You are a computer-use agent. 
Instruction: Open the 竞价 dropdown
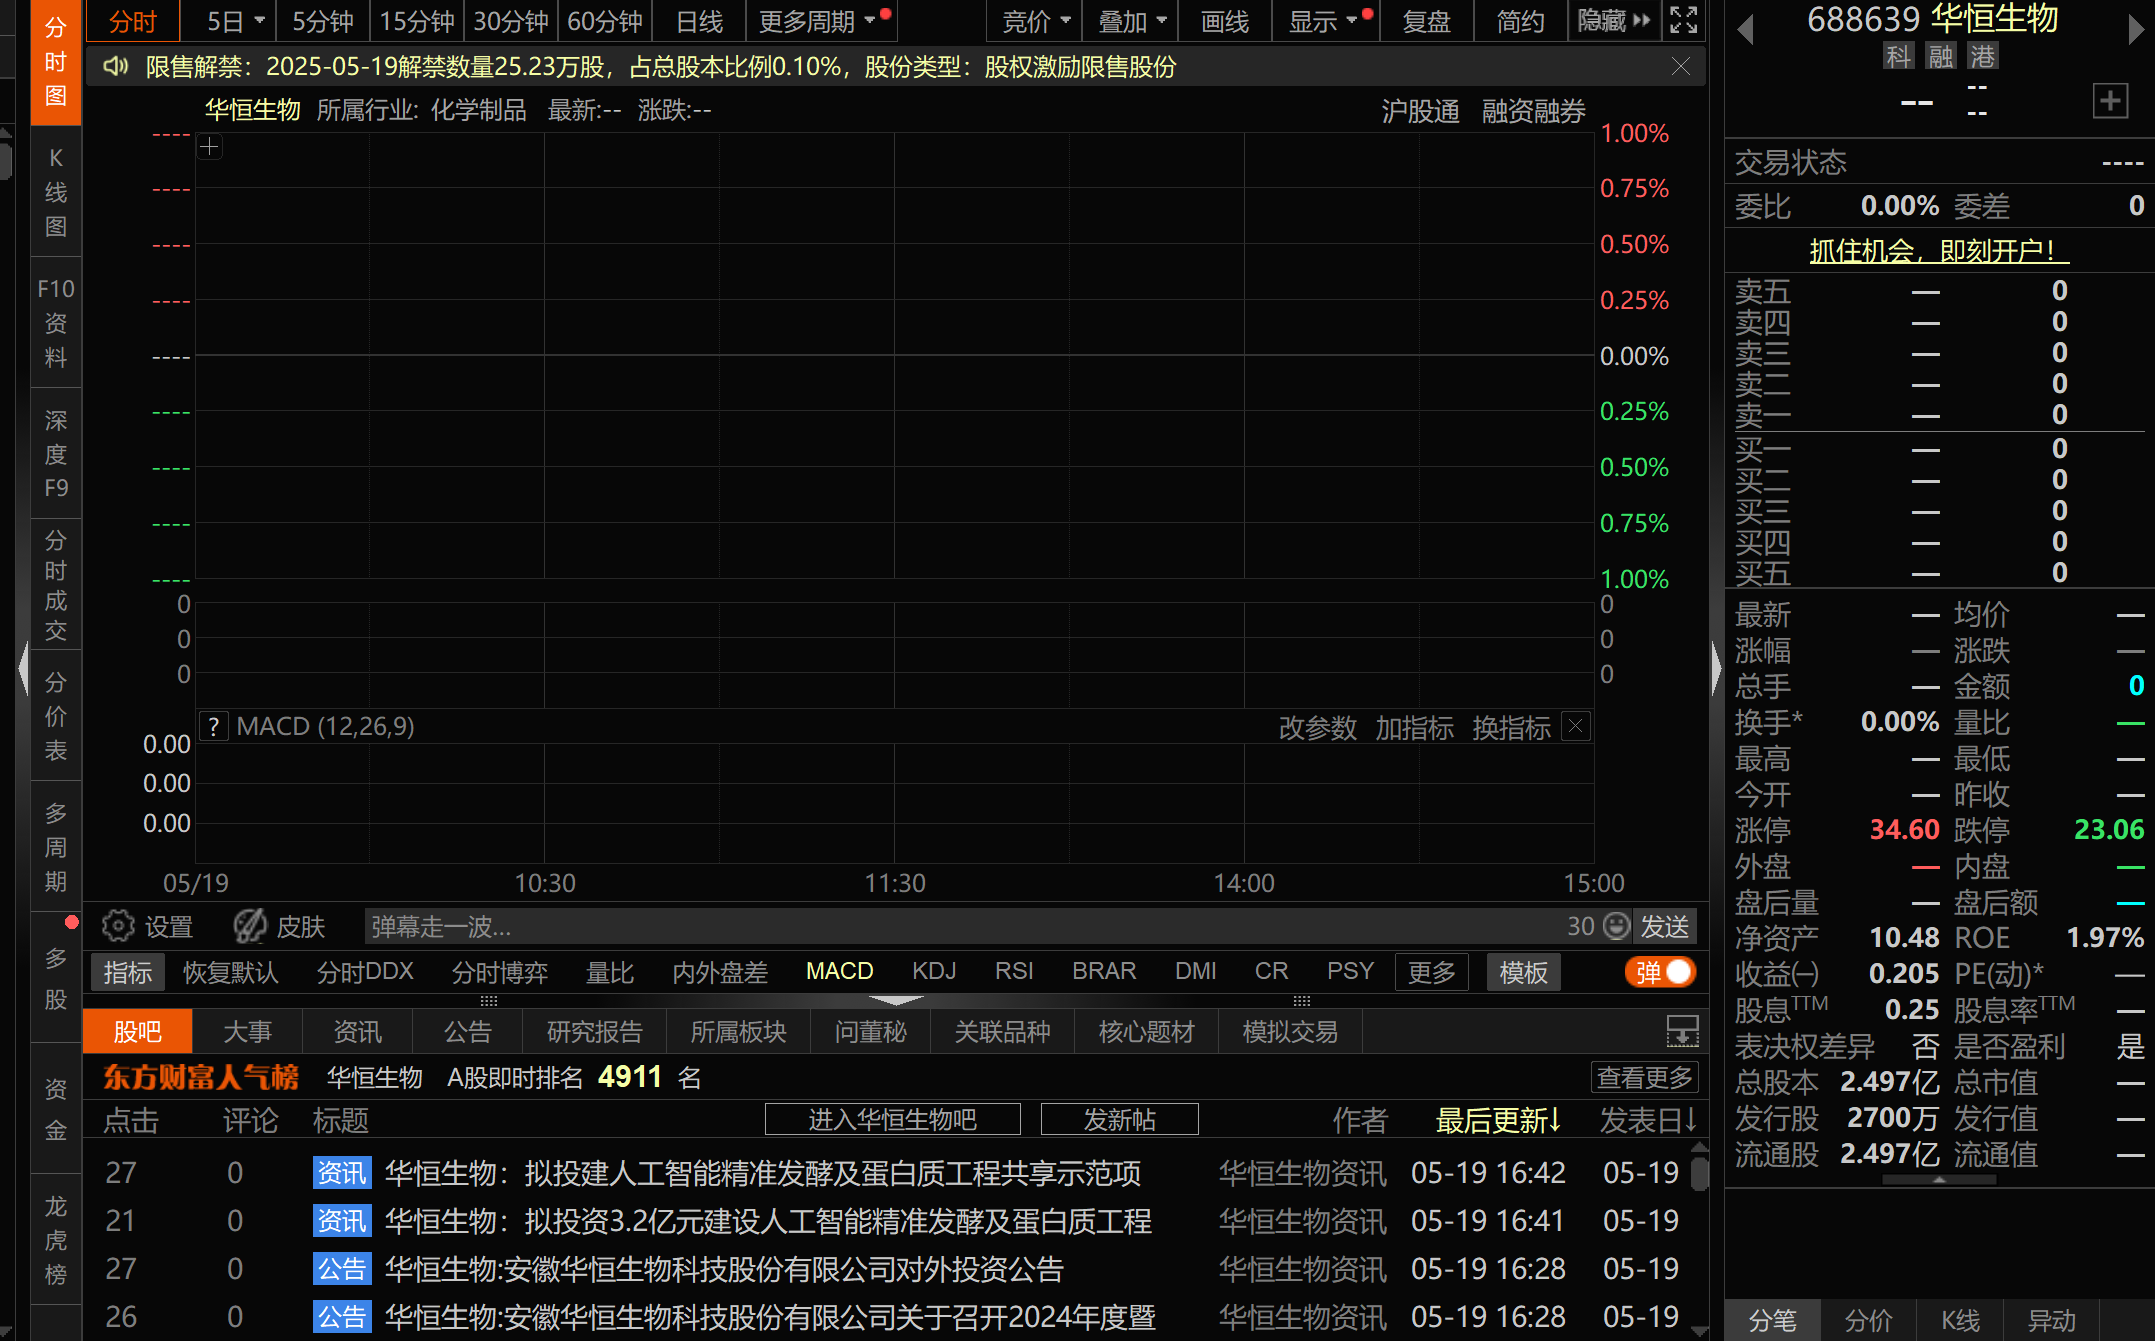(1036, 21)
